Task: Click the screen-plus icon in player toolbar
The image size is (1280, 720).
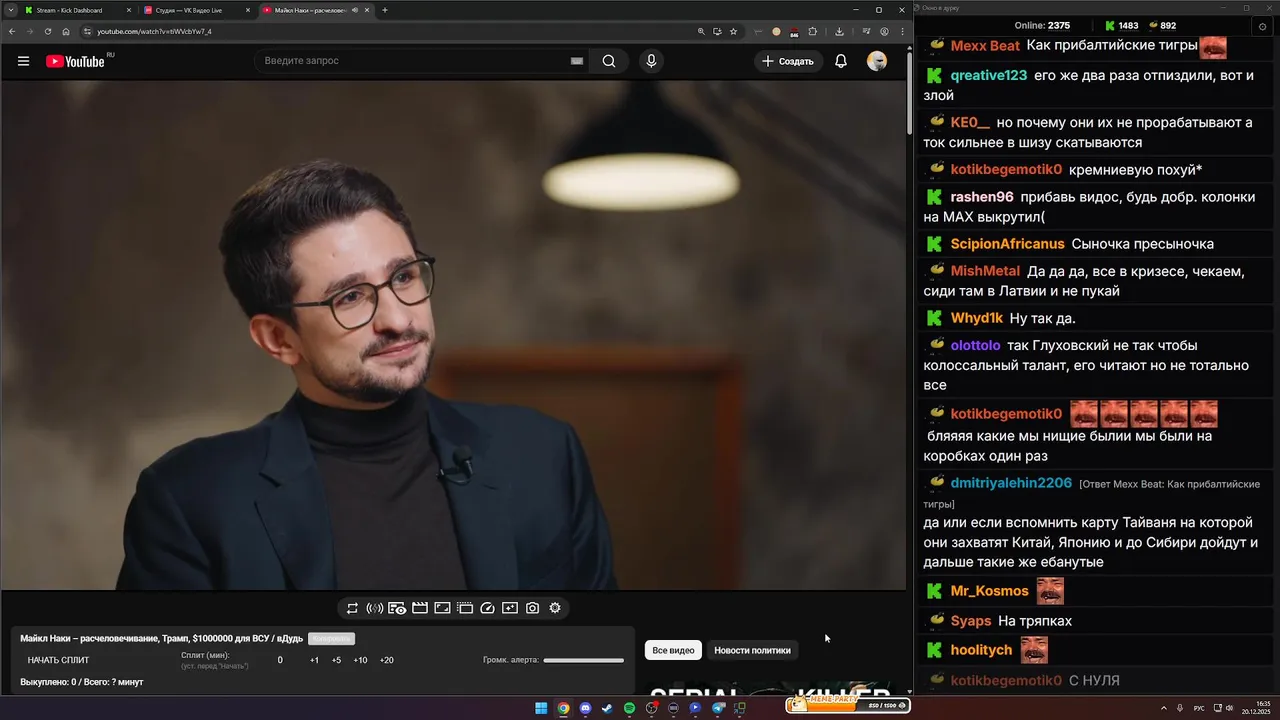Action: pos(510,608)
